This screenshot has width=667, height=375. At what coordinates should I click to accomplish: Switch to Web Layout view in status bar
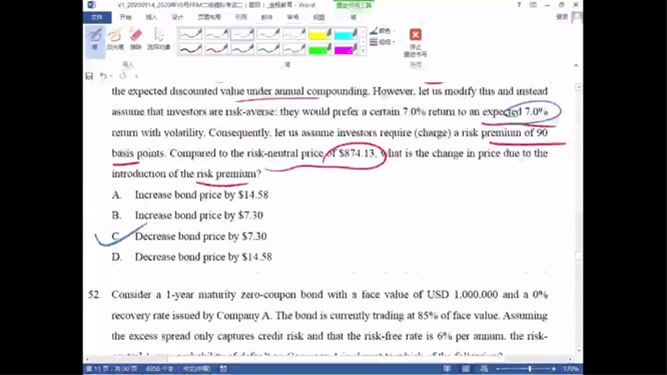[484, 369]
